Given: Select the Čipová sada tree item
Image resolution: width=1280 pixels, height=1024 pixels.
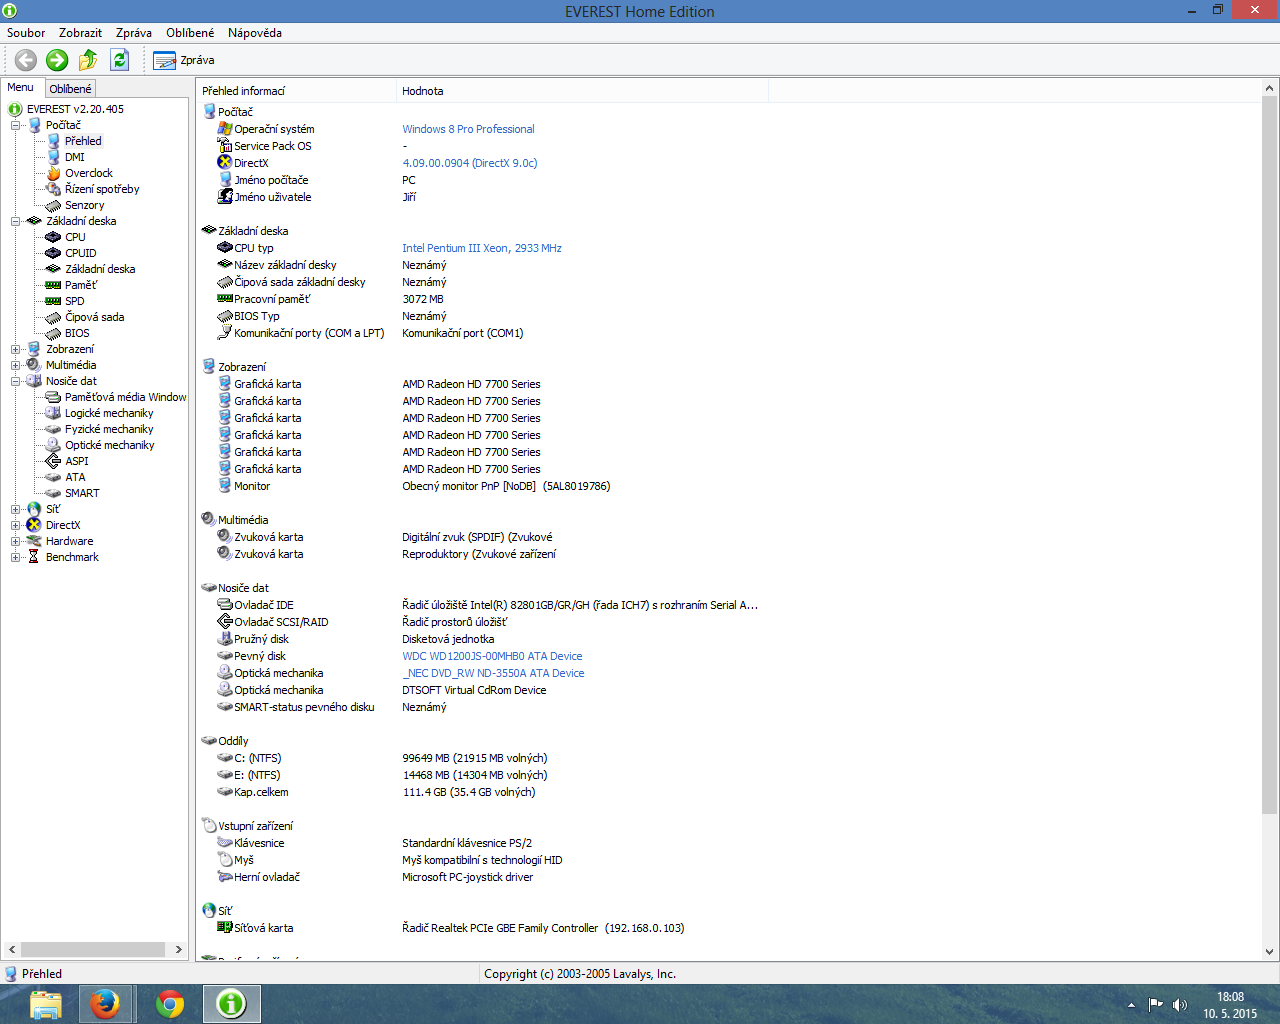Looking at the screenshot, I should click(95, 317).
